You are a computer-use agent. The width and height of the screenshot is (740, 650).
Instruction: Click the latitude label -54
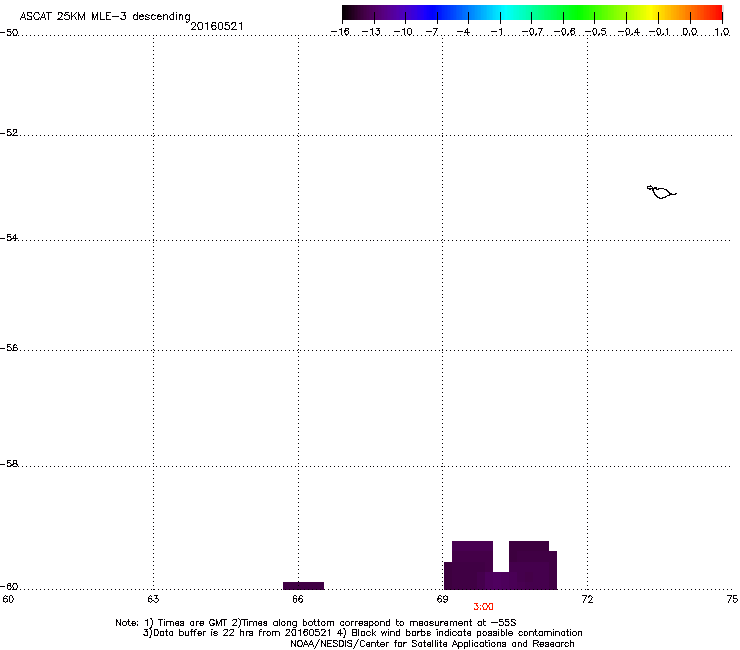[9, 238]
